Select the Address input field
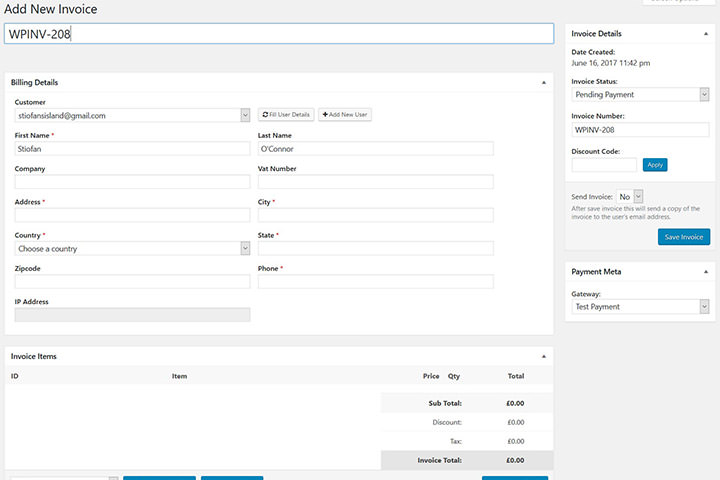This screenshot has width=720, height=480. tap(132, 215)
